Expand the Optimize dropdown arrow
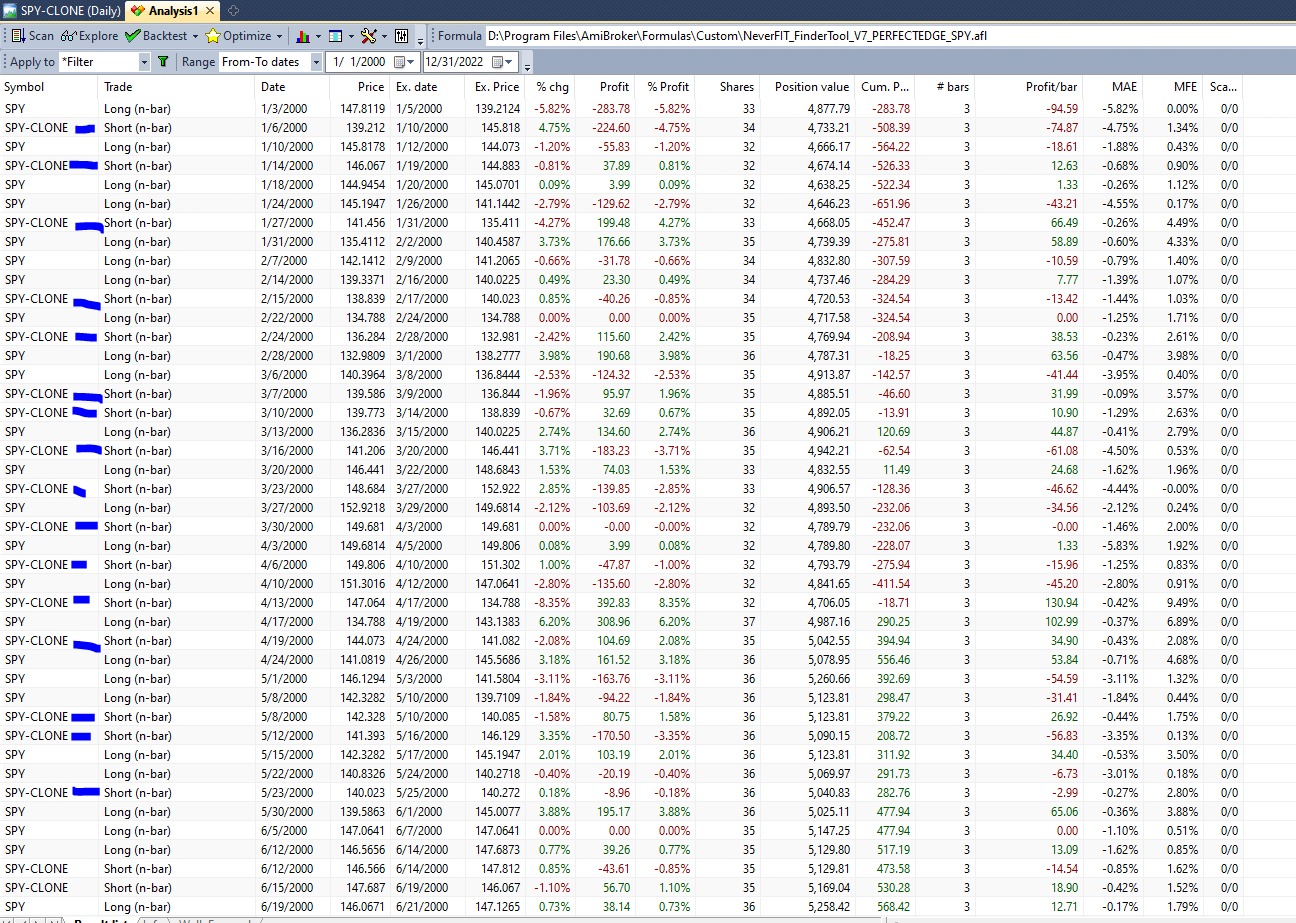The width and height of the screenshot is (1296, 923). [279, 36]
